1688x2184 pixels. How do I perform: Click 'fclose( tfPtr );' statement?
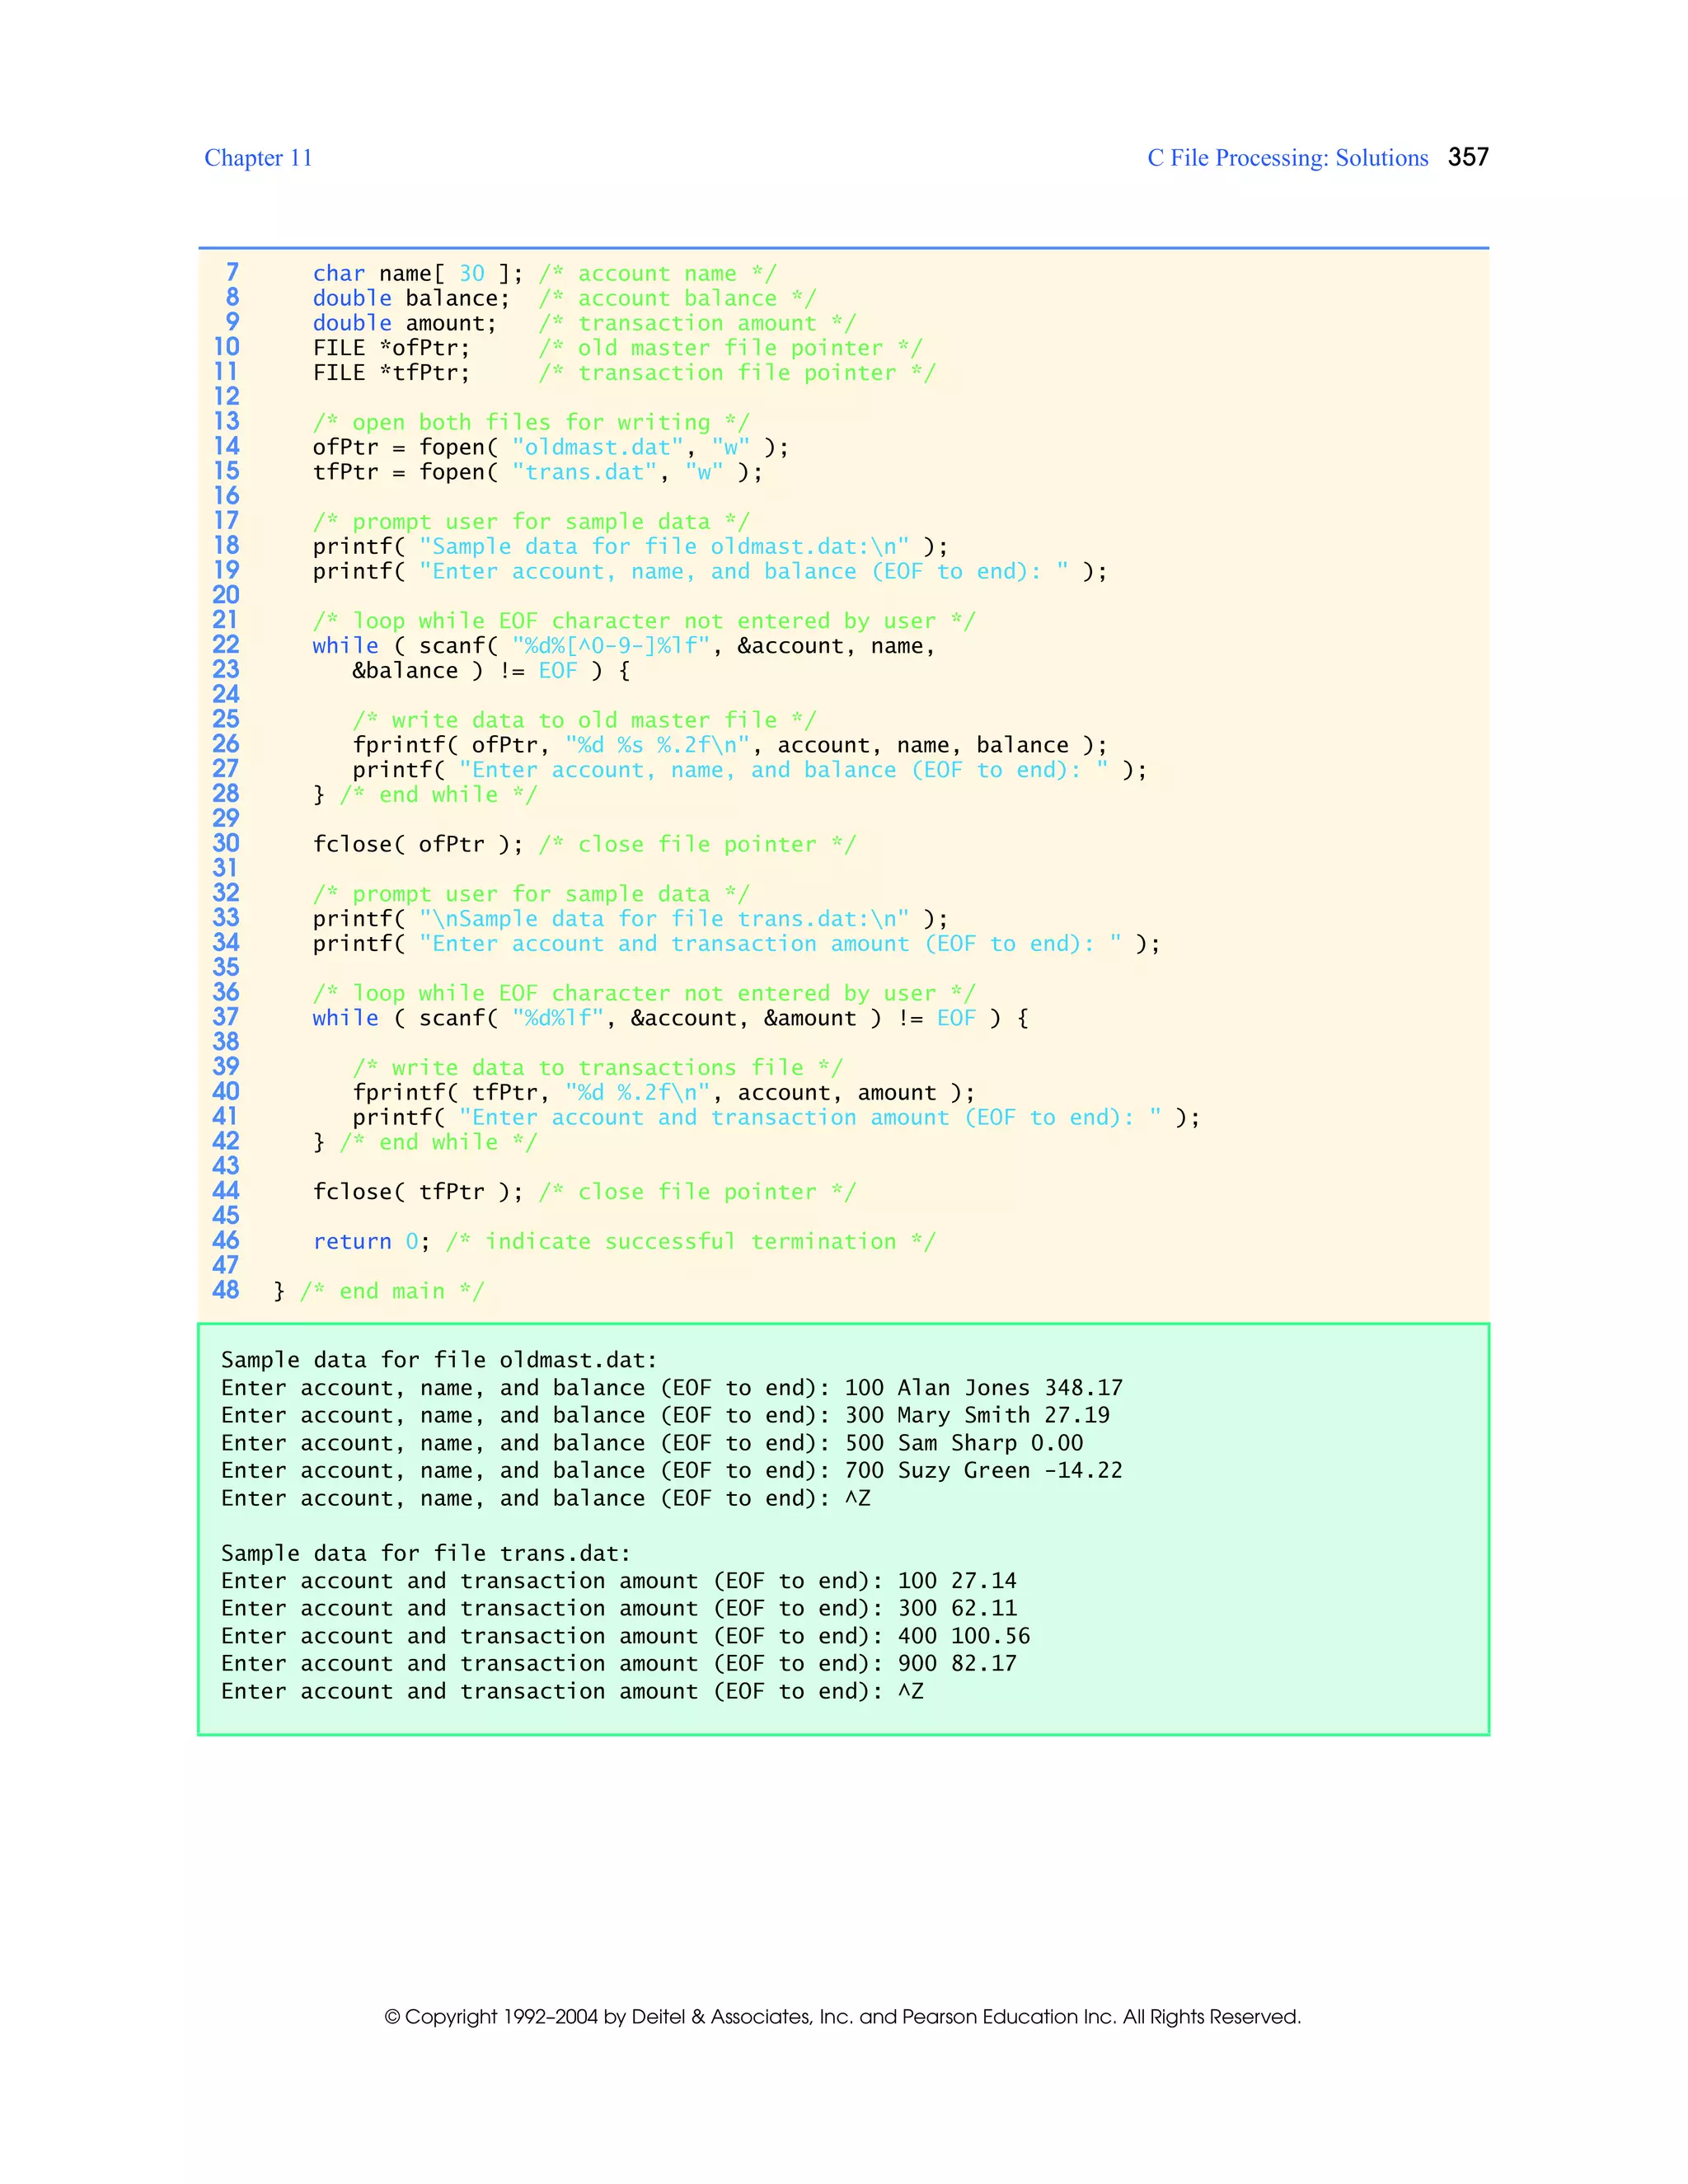pyautogui.click(x=417, y=1192)
